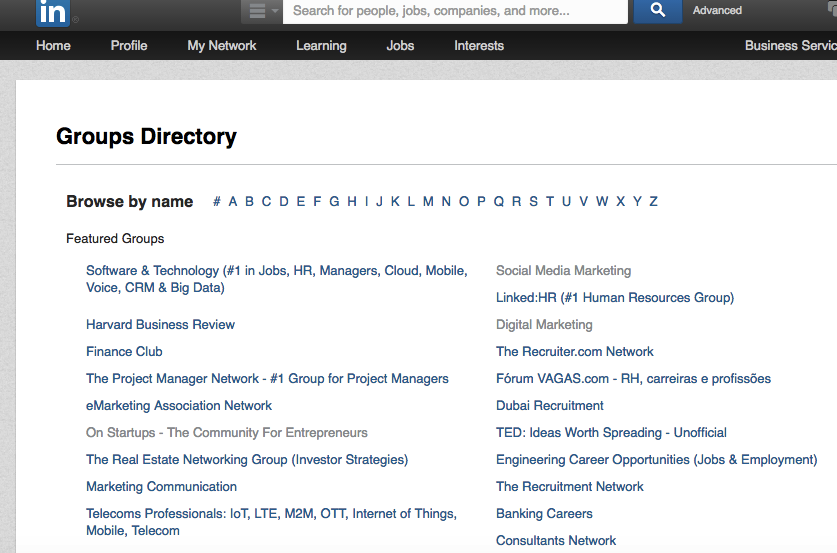Expand the Interests menu
The height and width of the screenshot is (553, 837).
coord(479,46)
